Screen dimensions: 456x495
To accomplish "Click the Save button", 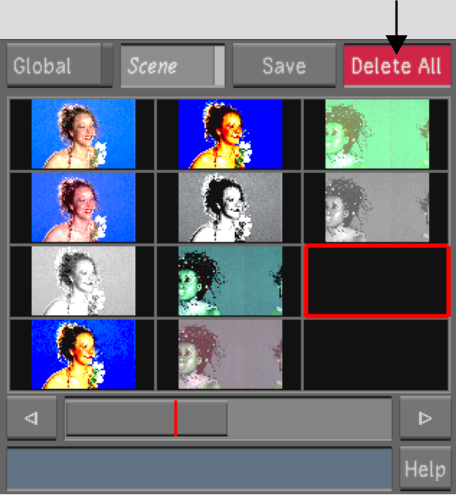I will pyautogui.click(x=284, y=65).
